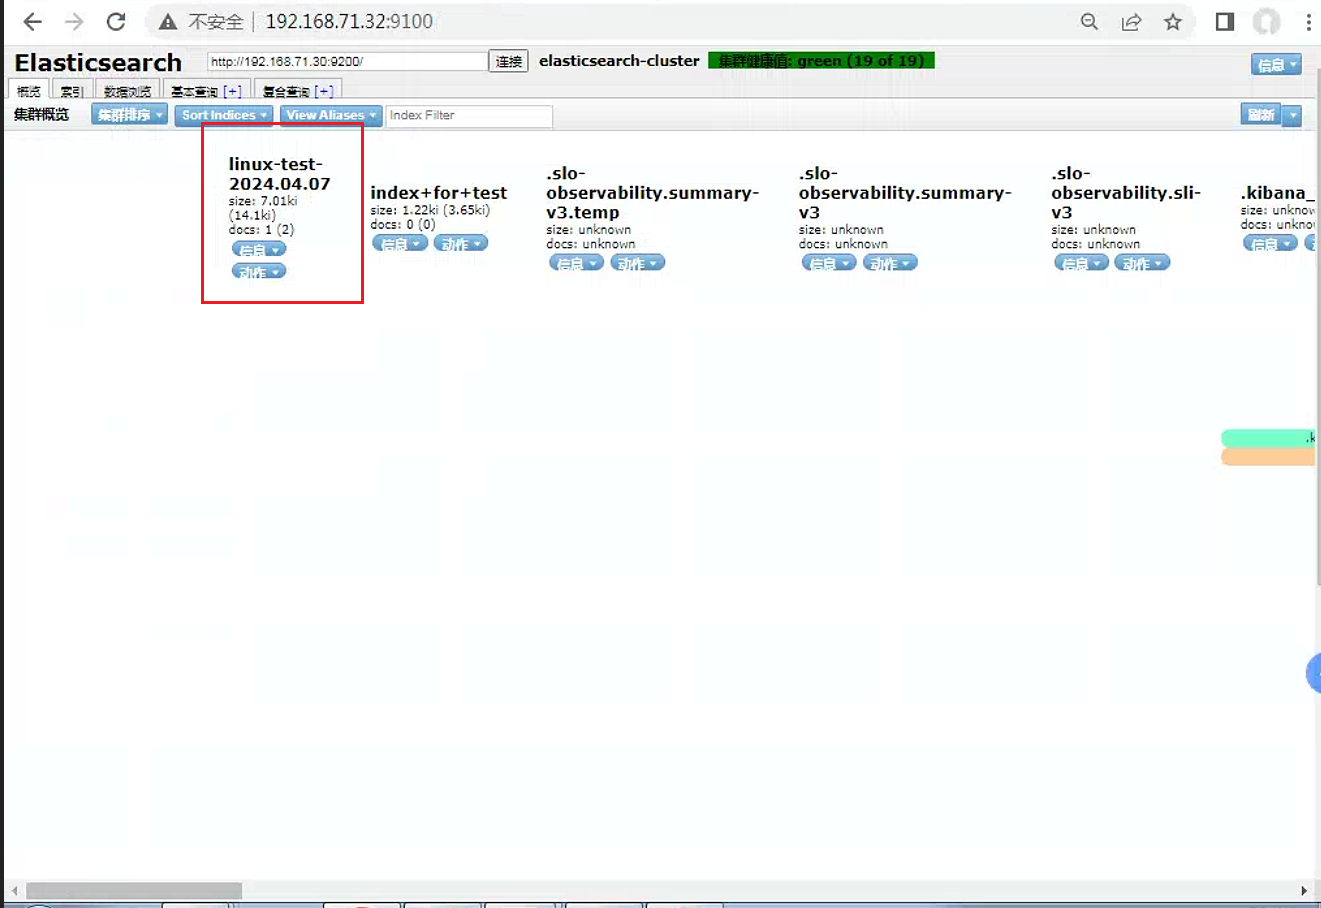
Task: Click the not-secure warning triangle icon
Action: coord(168,22)
